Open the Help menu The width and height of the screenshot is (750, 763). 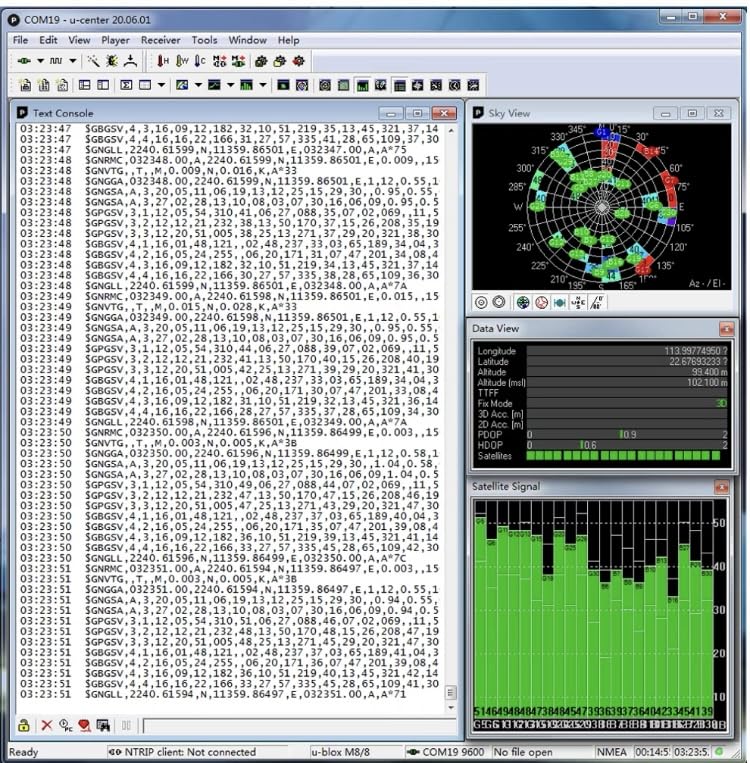(x=289, y=40)
